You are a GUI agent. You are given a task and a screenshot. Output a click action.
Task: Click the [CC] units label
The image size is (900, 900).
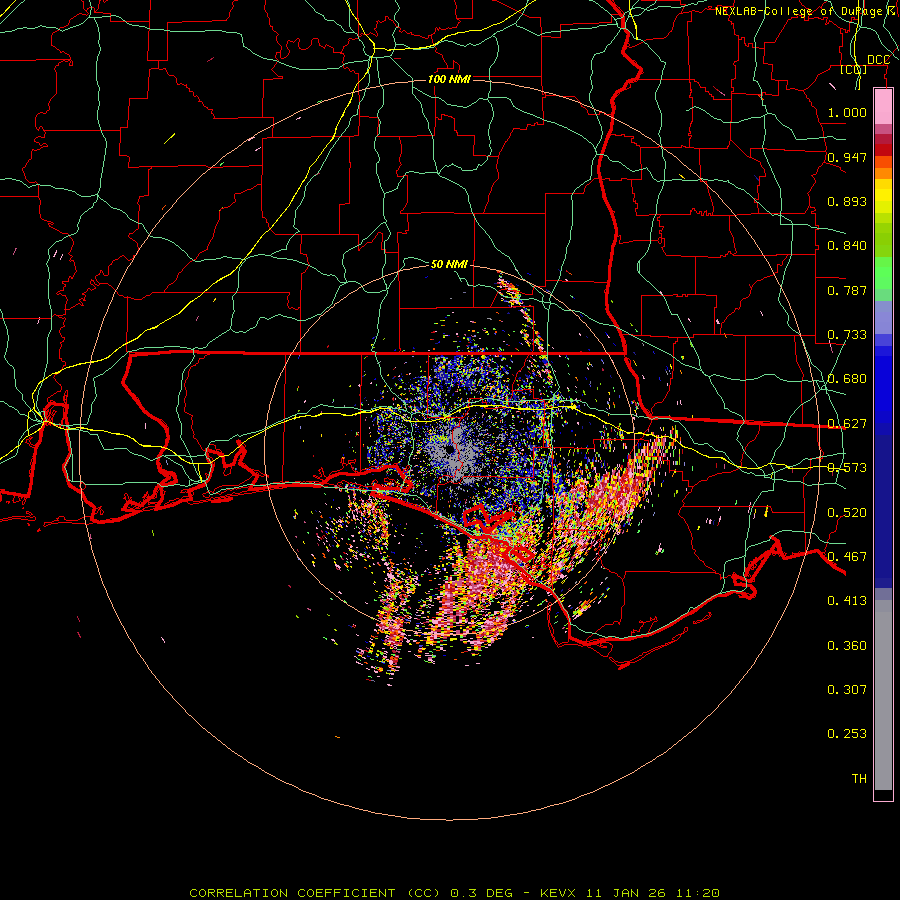pyautogui.click(x=854, y=70)
